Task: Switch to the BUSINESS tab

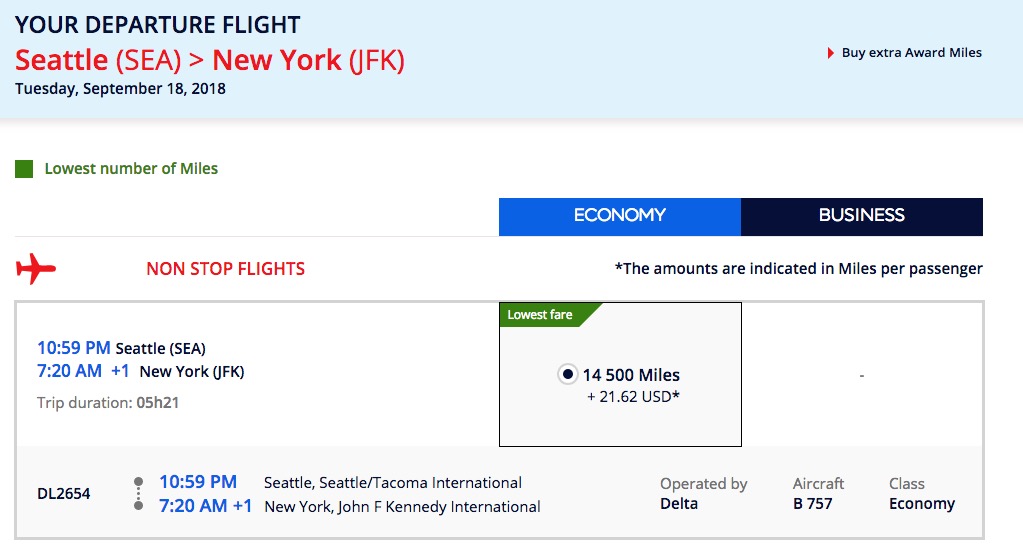Action: coord(862,217)
